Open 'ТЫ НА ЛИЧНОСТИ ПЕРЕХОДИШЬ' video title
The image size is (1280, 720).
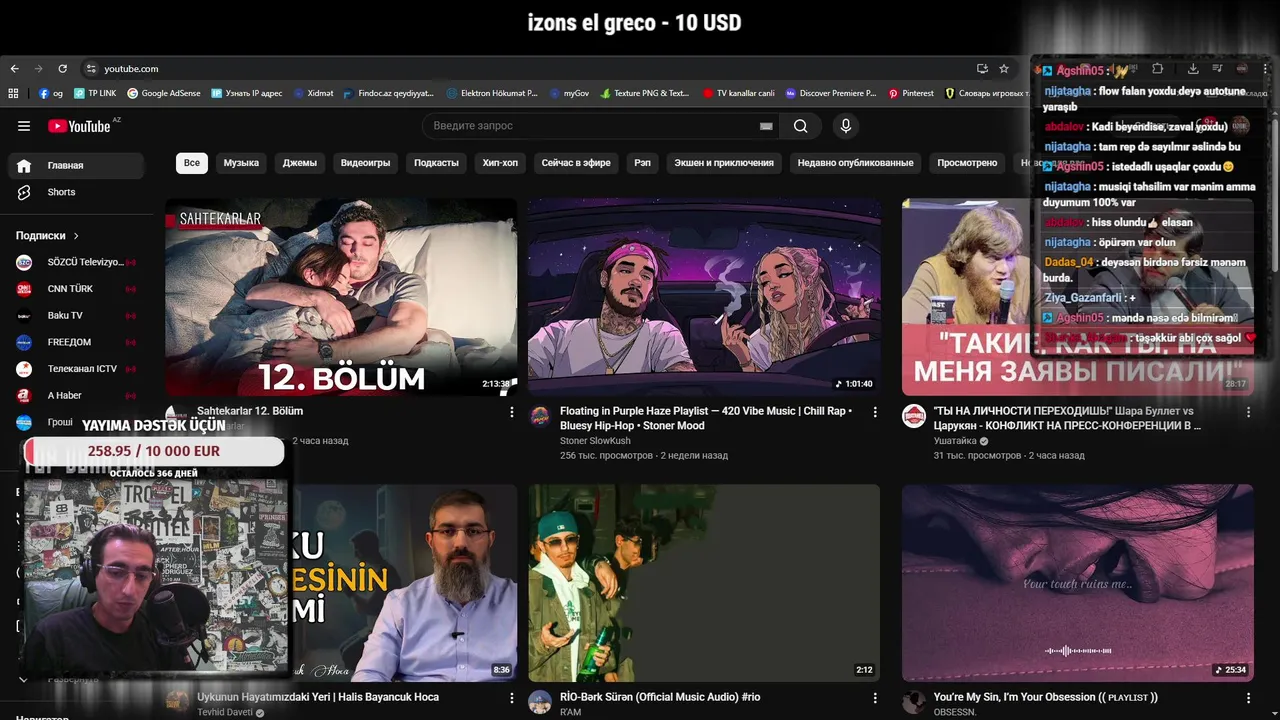tap(1068, 418)
